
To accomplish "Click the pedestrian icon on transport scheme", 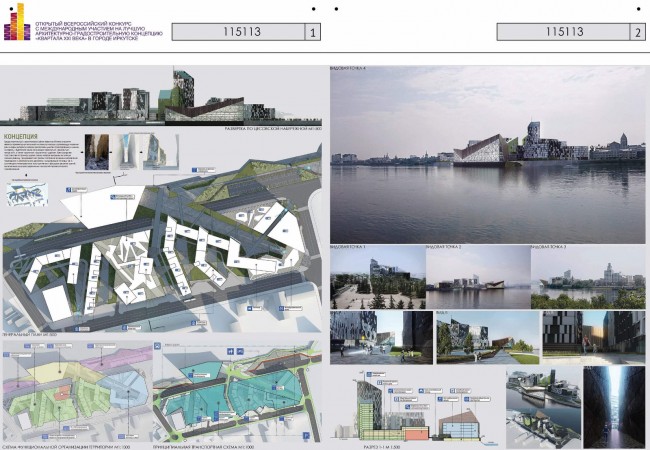I will click(x=230, y=352).
